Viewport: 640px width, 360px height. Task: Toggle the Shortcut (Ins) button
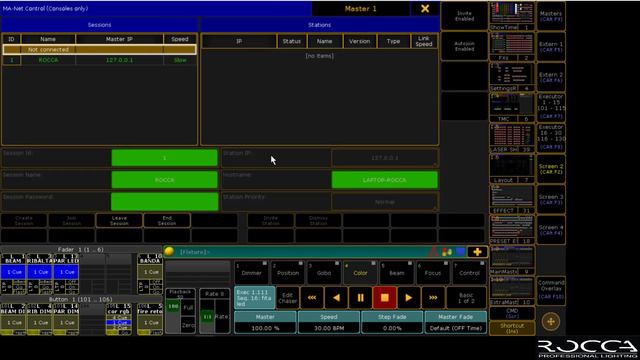coord(512,328)
